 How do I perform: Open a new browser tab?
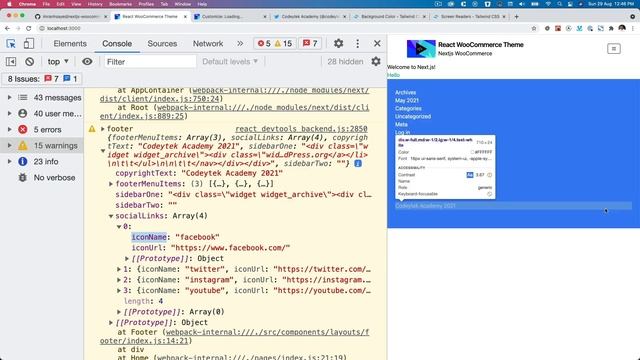(x=516, y=17)
